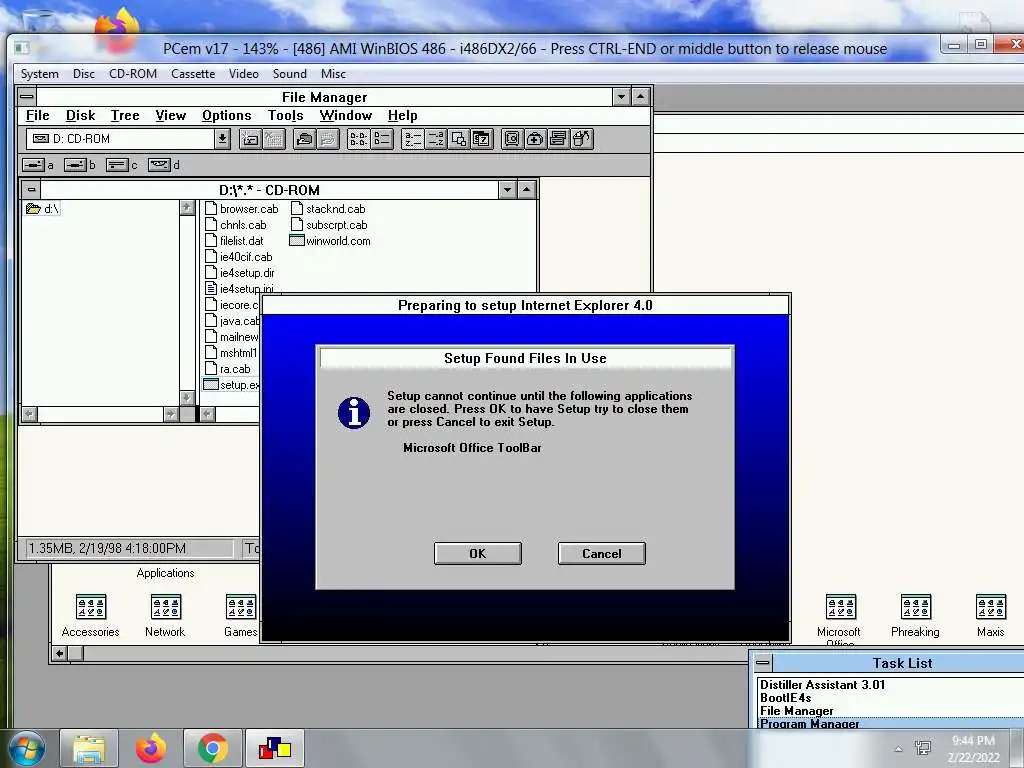Viewport: 1024px width, 768px height.
Task: Select subscrpt.cab in file list
Action: 329,225
